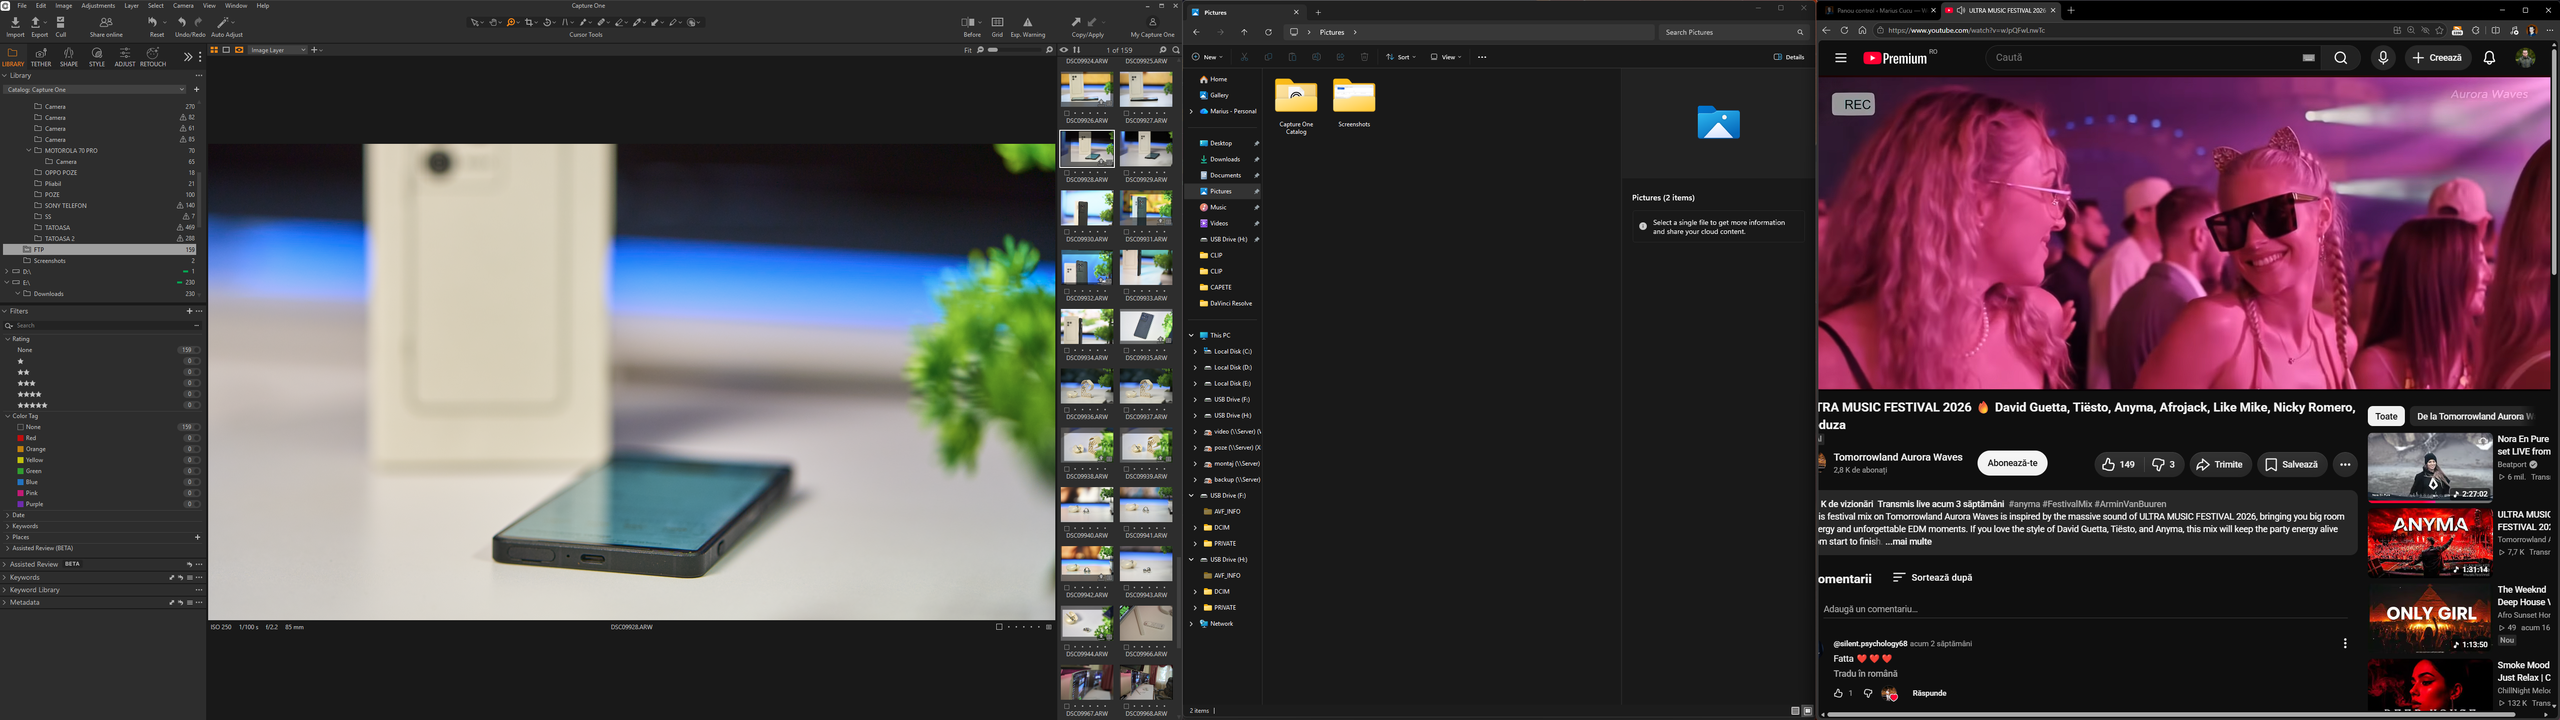Click Copy adjustments arrow icon
This screenshot has width=2560, height=720.
click(x=1077, y=22)
